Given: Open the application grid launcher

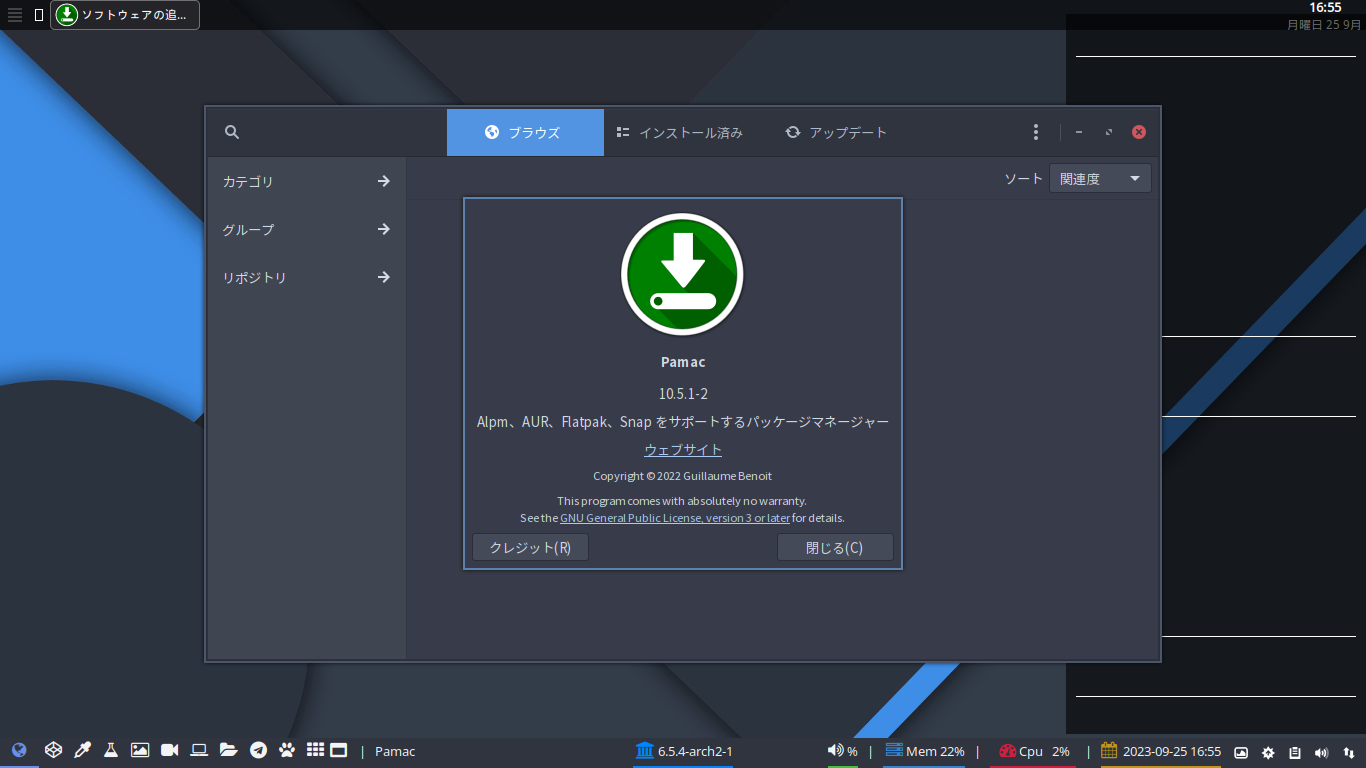Looking at the screenshot, I should click(314, 750).
